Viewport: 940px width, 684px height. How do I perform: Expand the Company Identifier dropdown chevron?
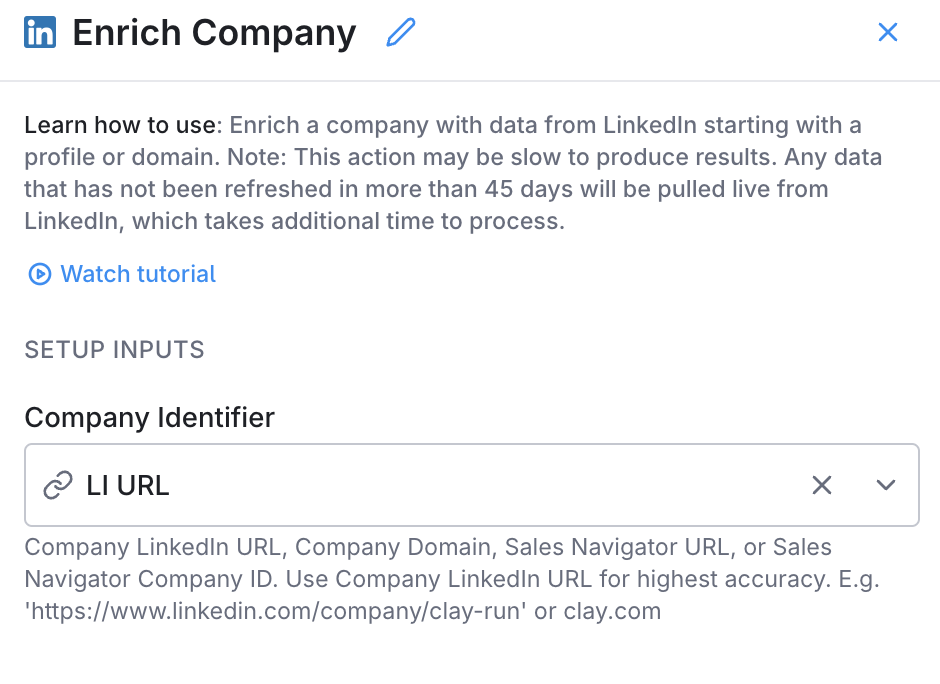point(885,486)
